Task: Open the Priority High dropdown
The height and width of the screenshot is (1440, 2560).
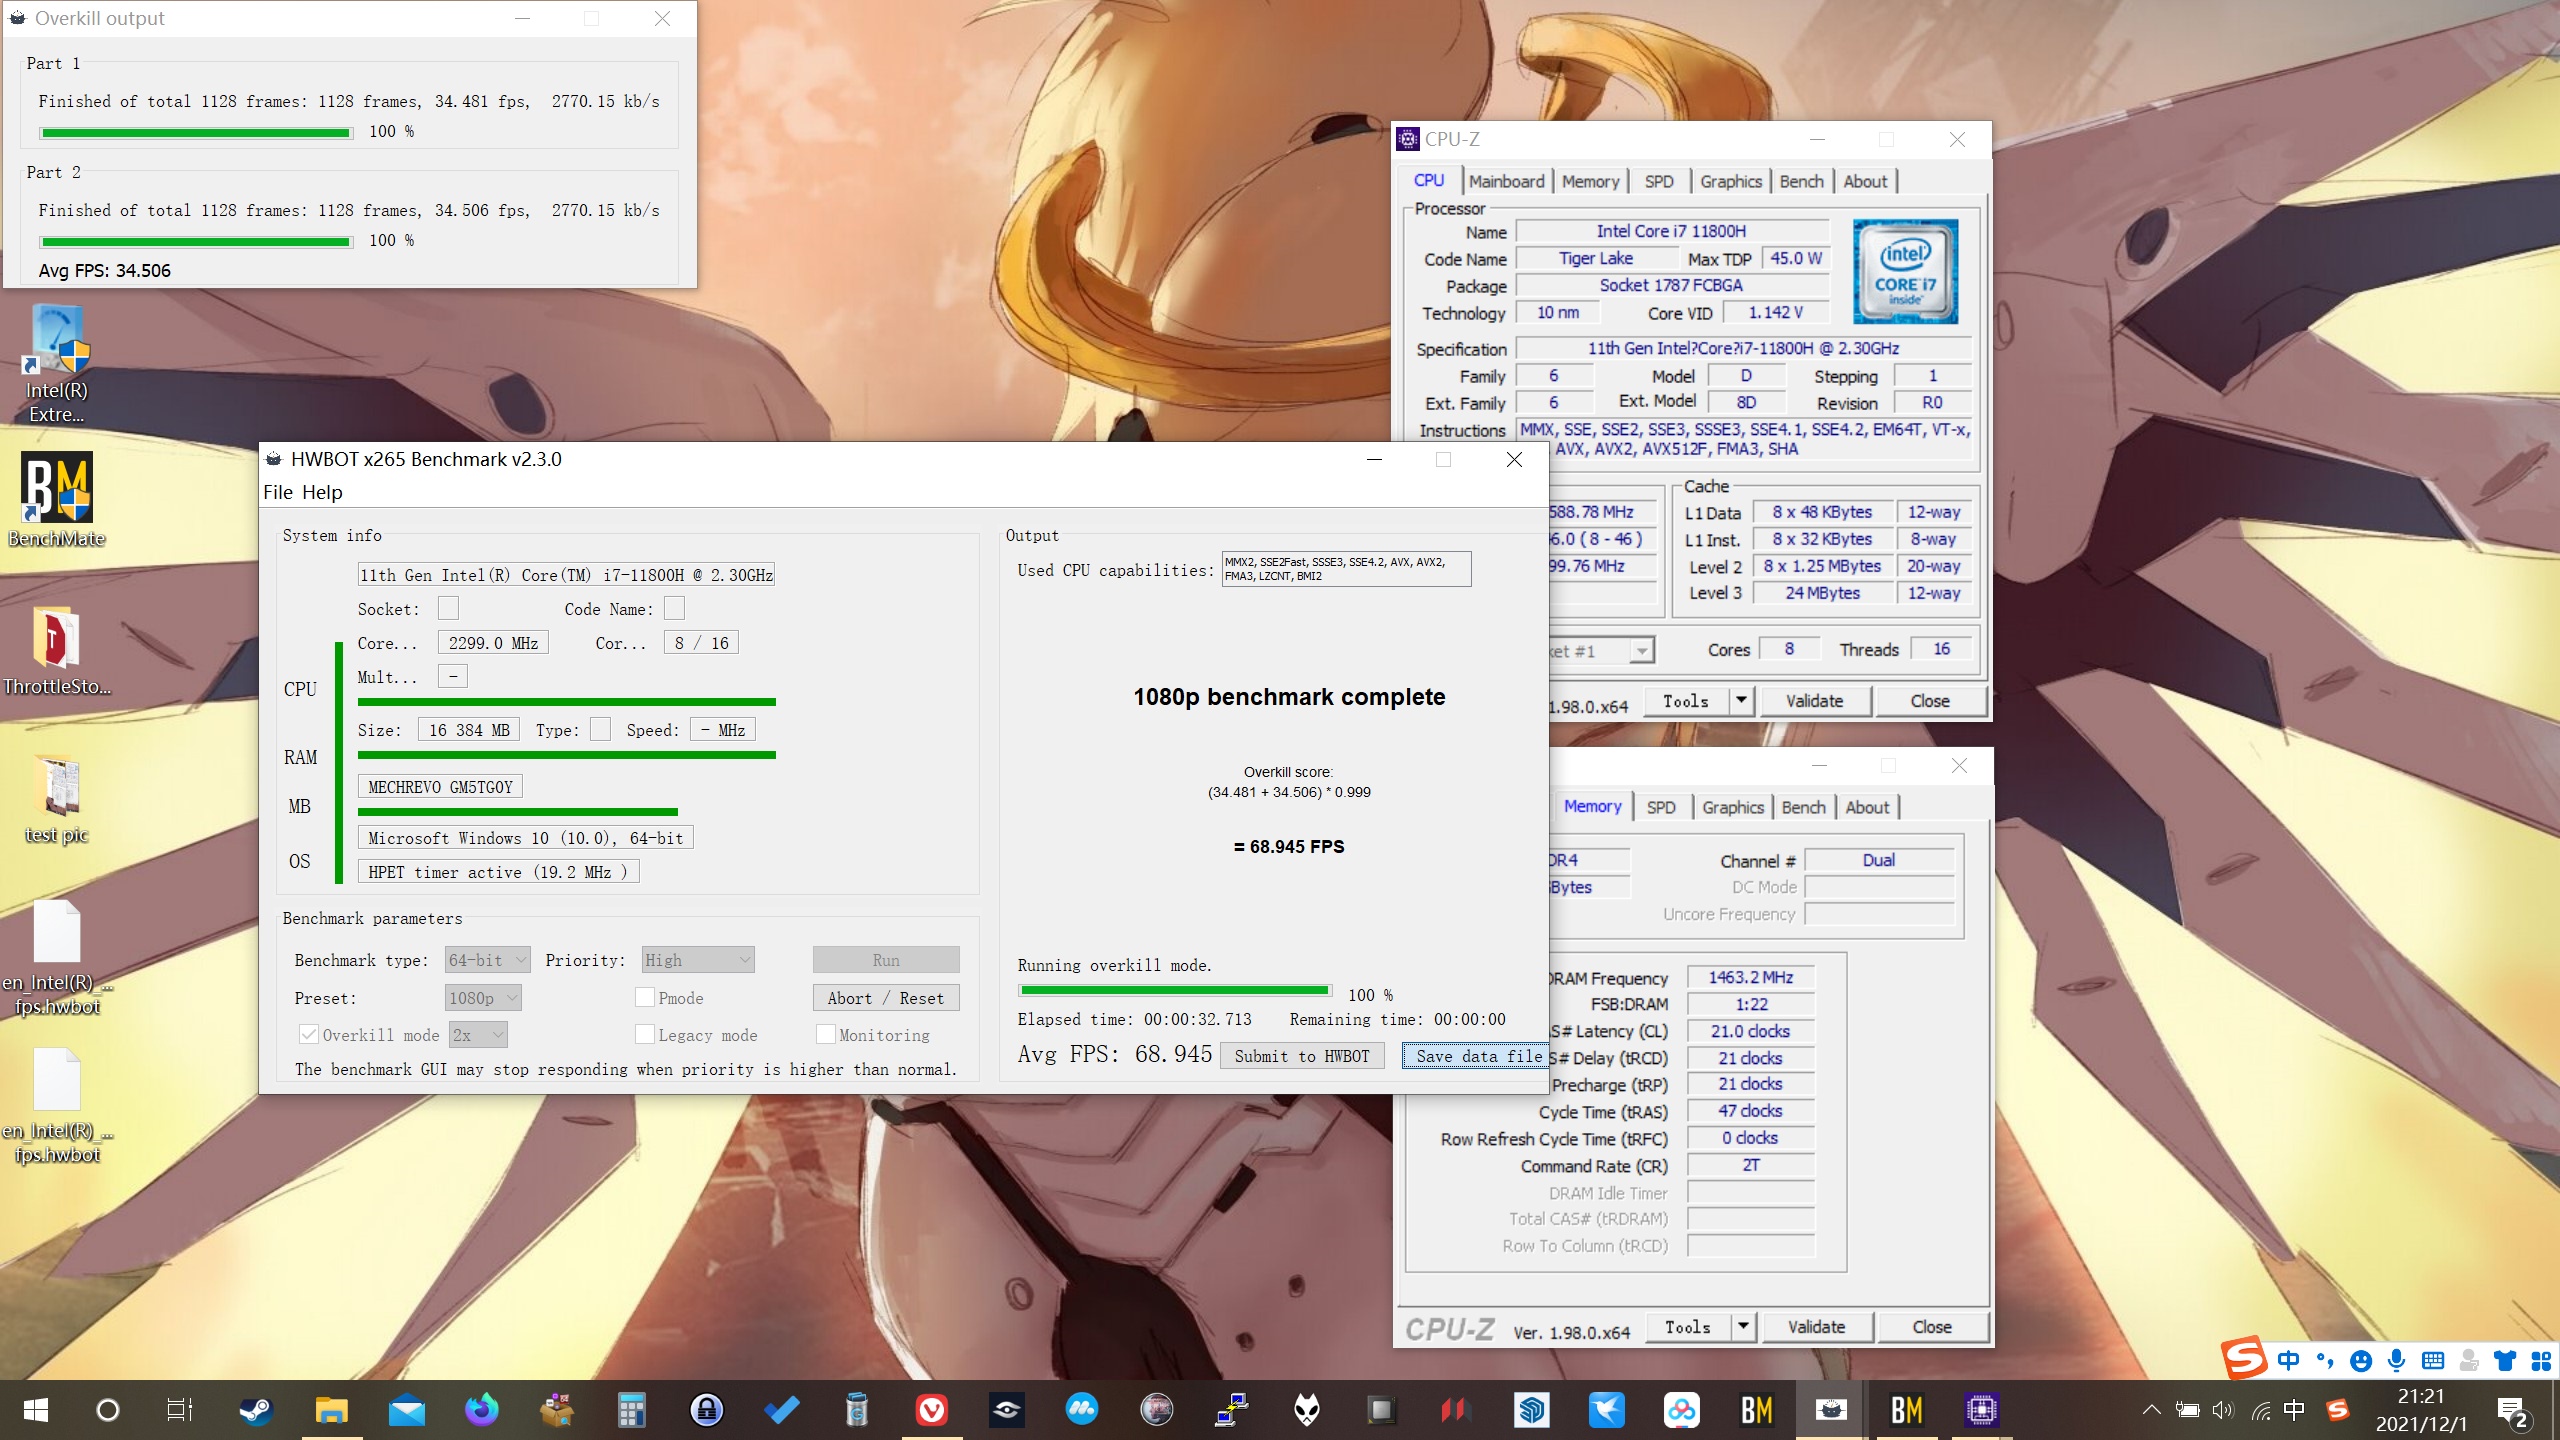Action: (x=698, y=960)
